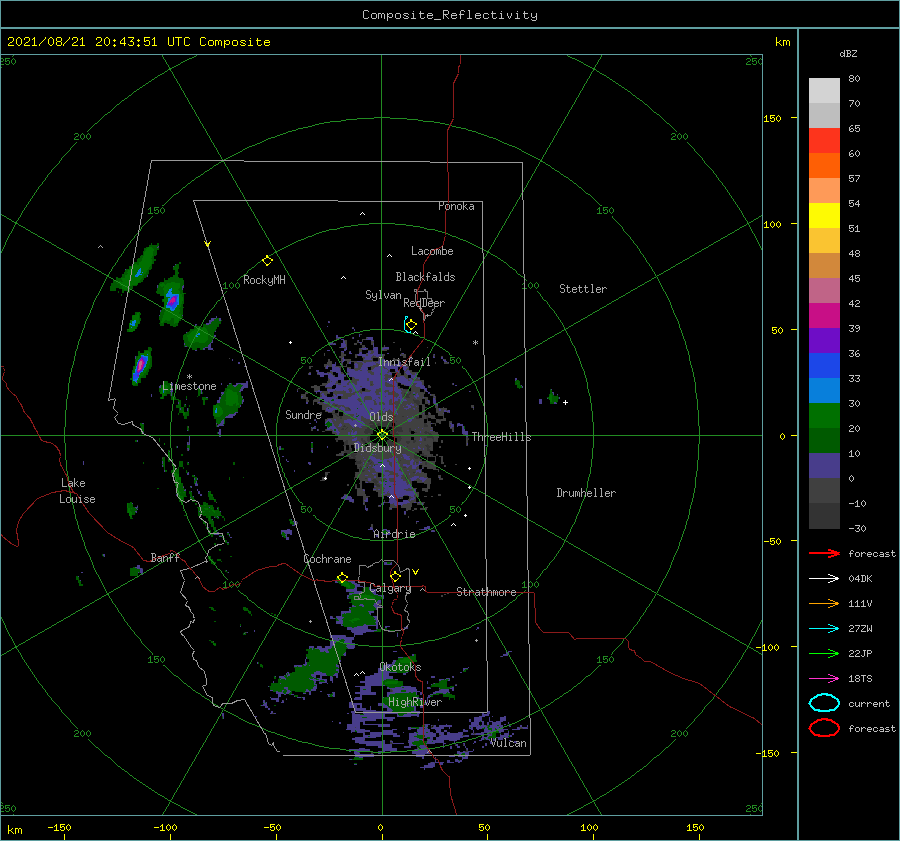Click the cyan 27ZW arrow icon
900x841 pixels.
click(824, 629)
